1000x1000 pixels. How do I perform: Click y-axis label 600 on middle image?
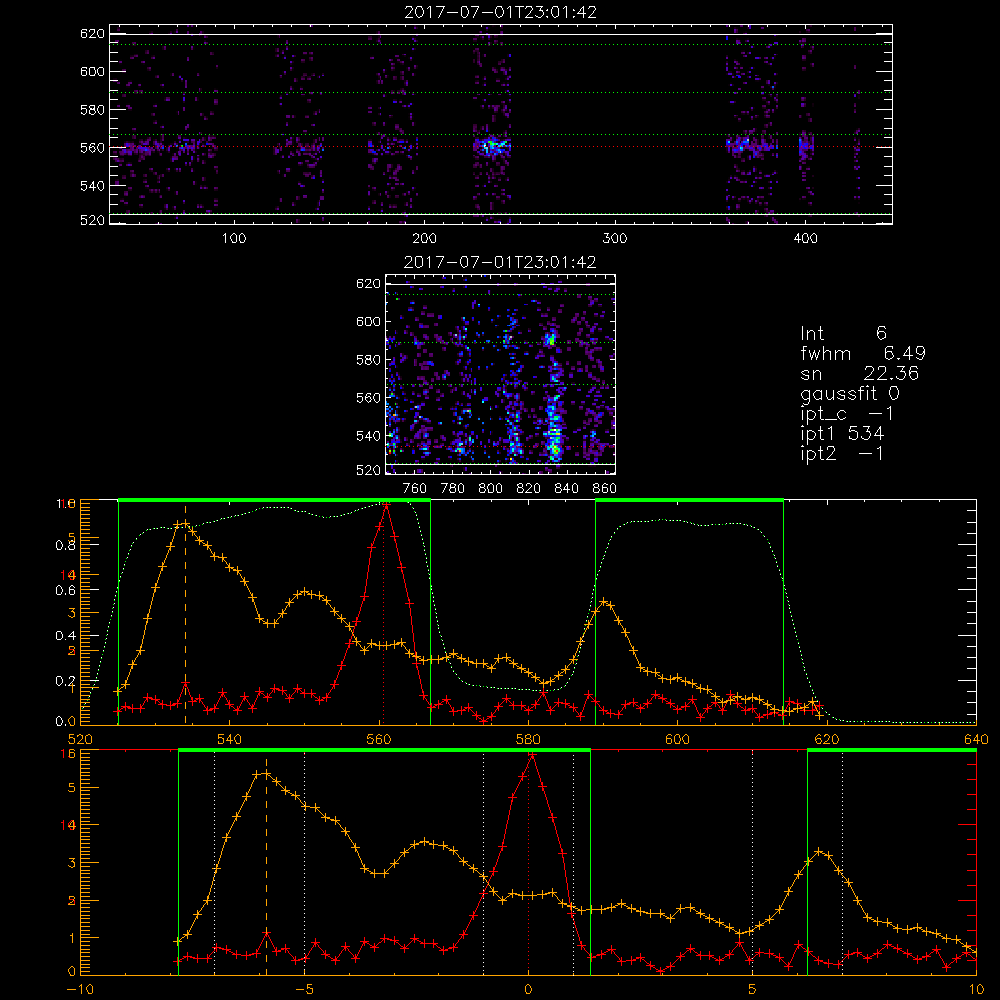368,321
